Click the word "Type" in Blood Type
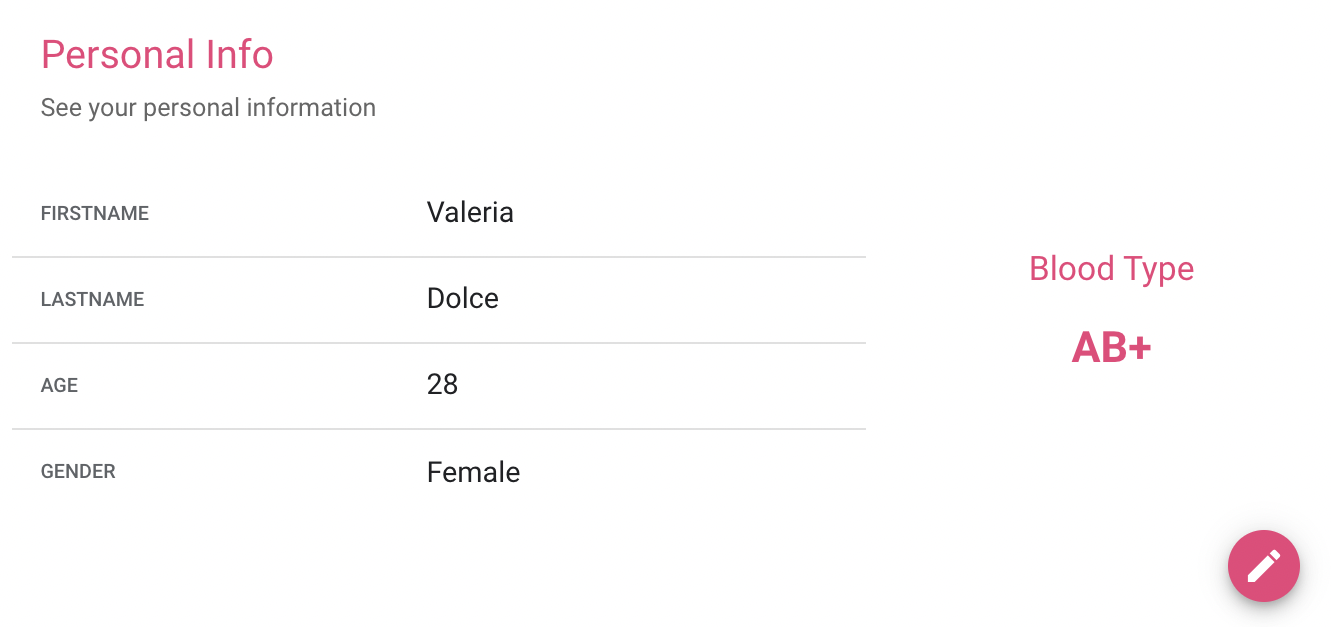 pos(1158,269)
